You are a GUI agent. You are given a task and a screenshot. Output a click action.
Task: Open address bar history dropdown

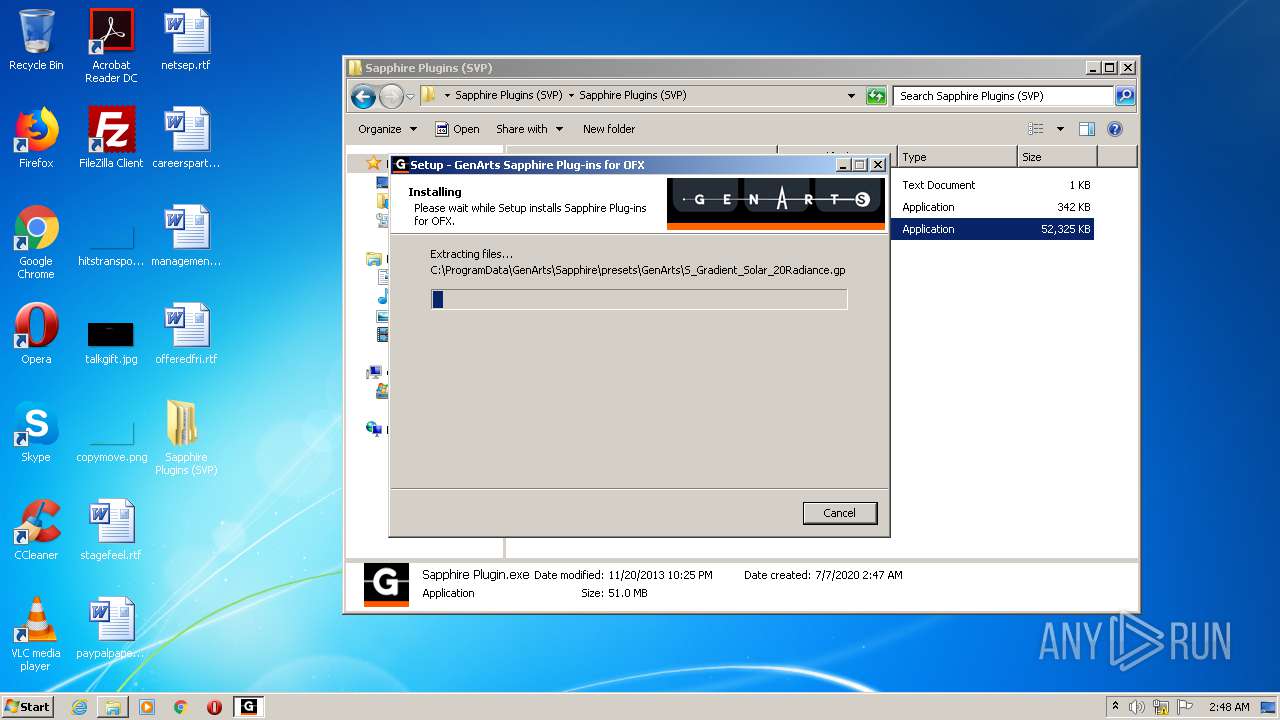(851, 96)
